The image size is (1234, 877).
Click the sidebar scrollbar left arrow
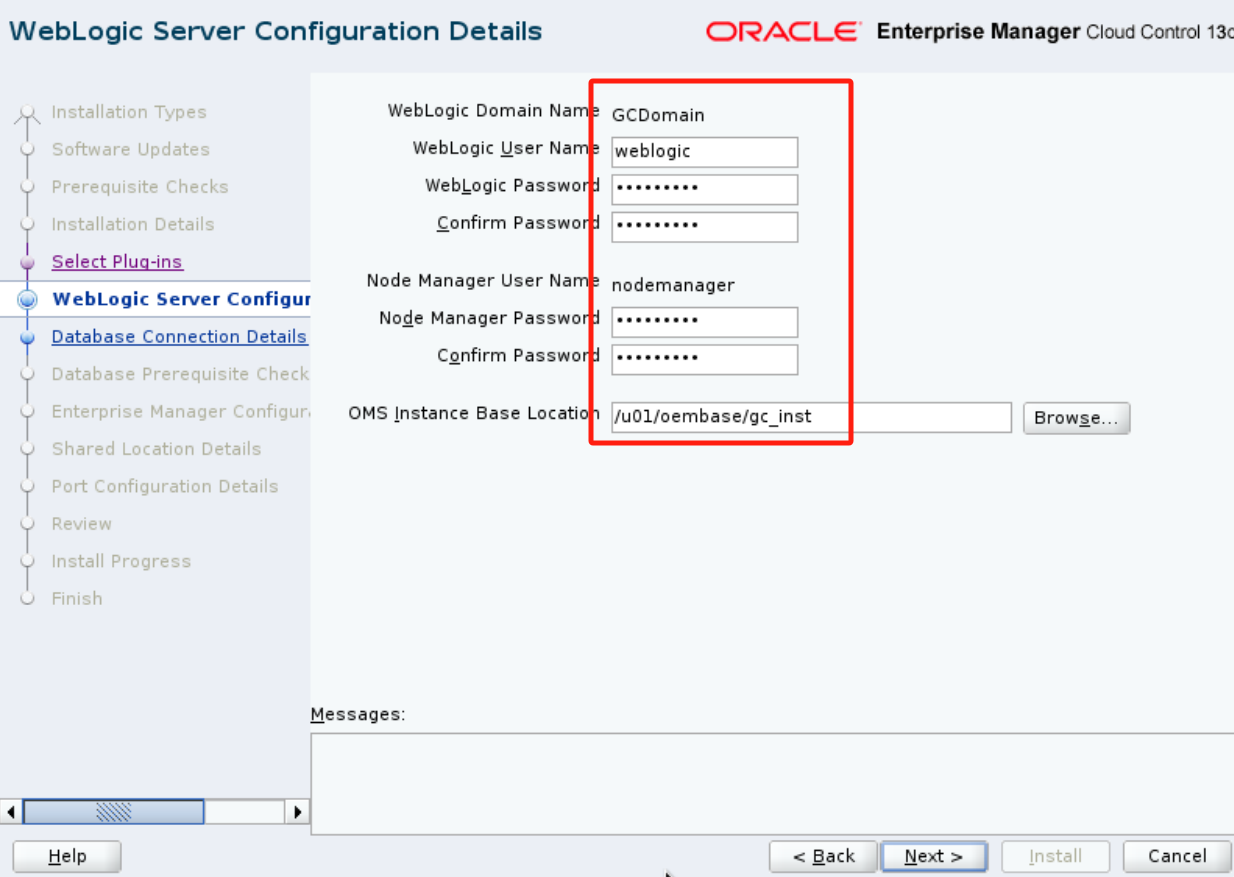pyautogui.click(x=11, y=811)
